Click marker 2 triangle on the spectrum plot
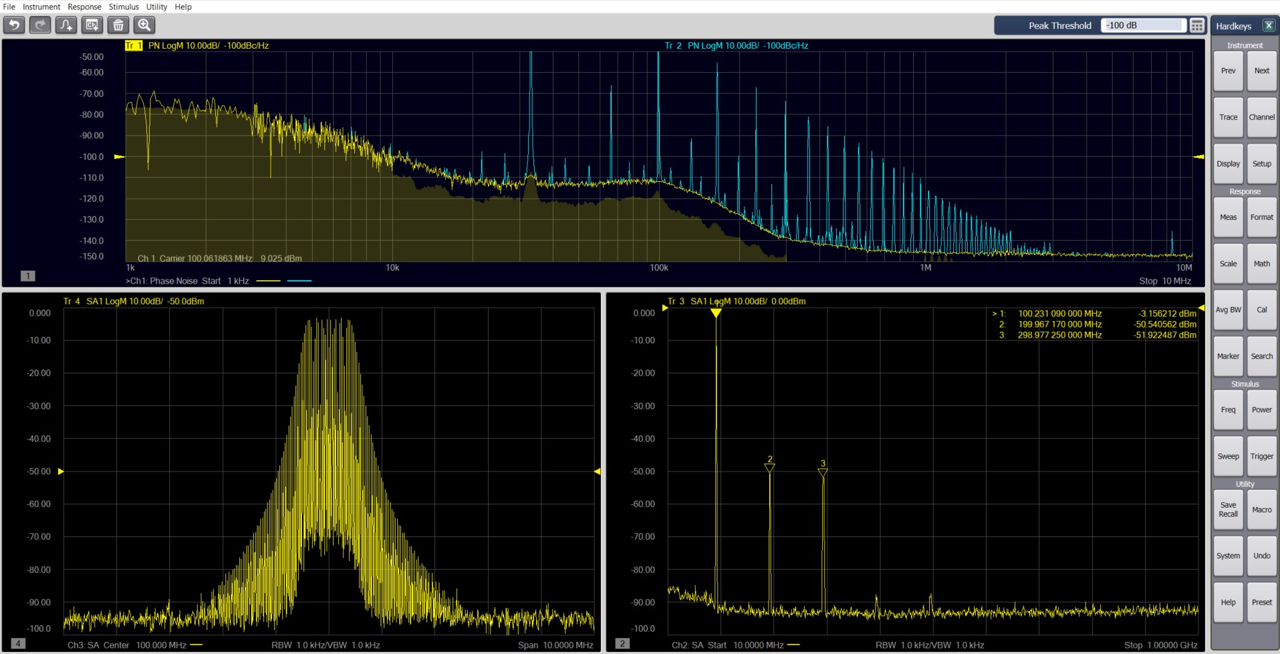 point(769,467)
